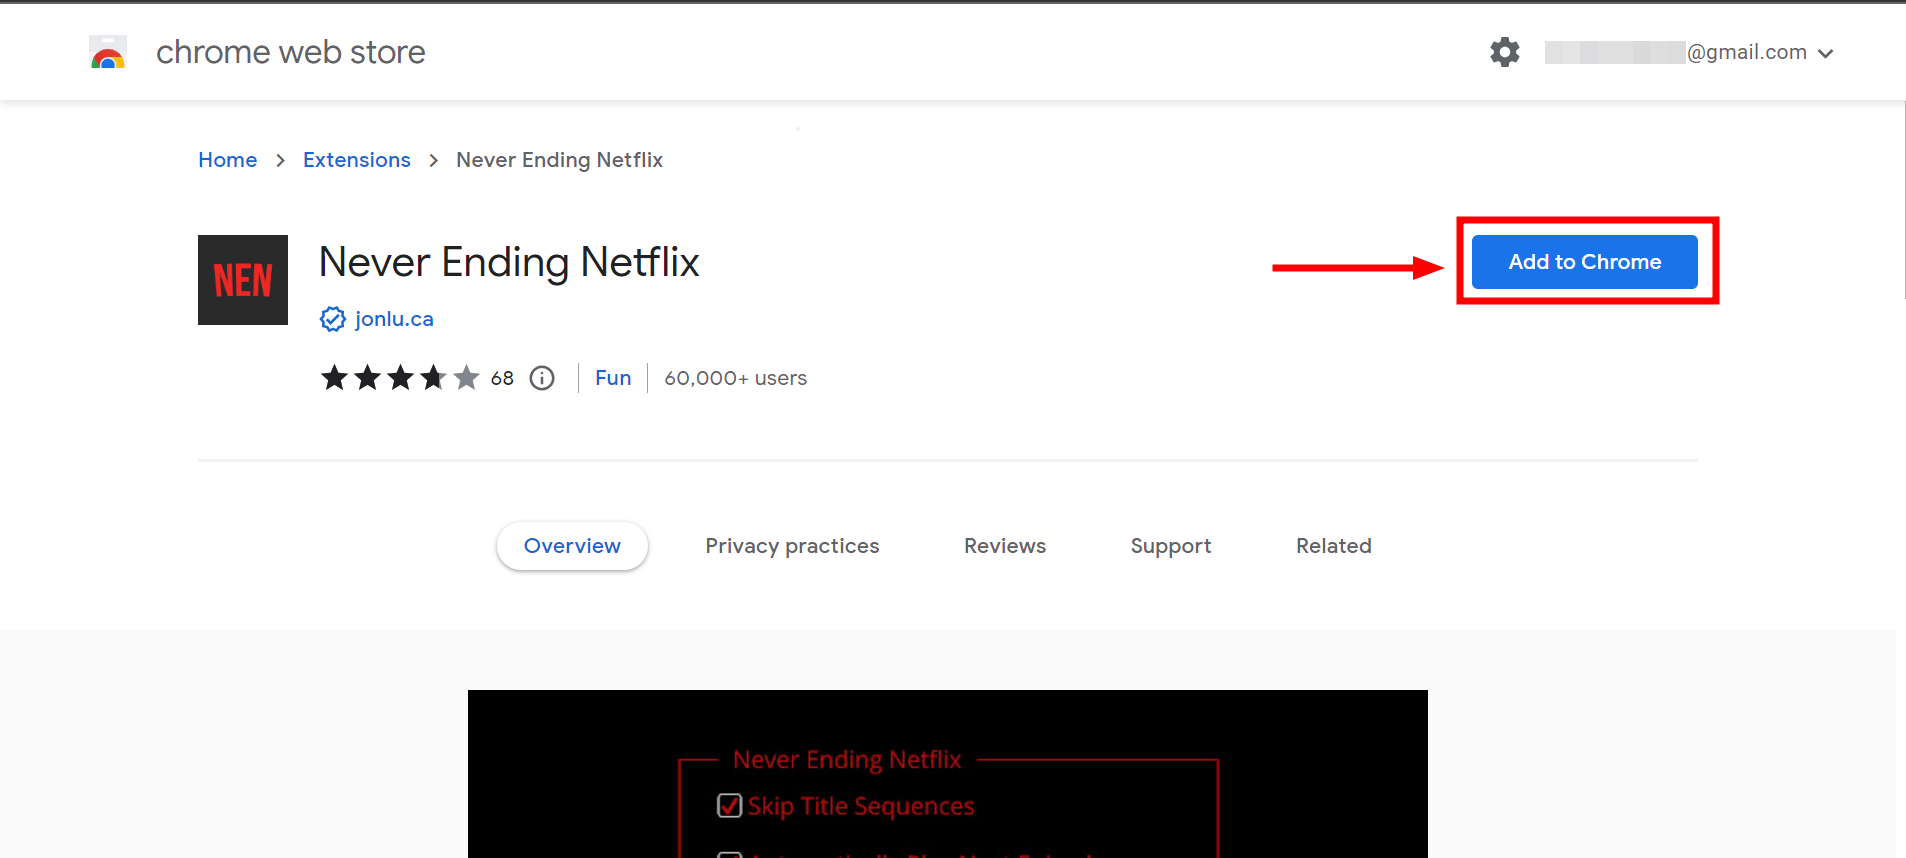1906x858 pixels.
Task: Click the Chrome Web Store rainbow logo
Action: pyautogui.click(x=108, y=52)
